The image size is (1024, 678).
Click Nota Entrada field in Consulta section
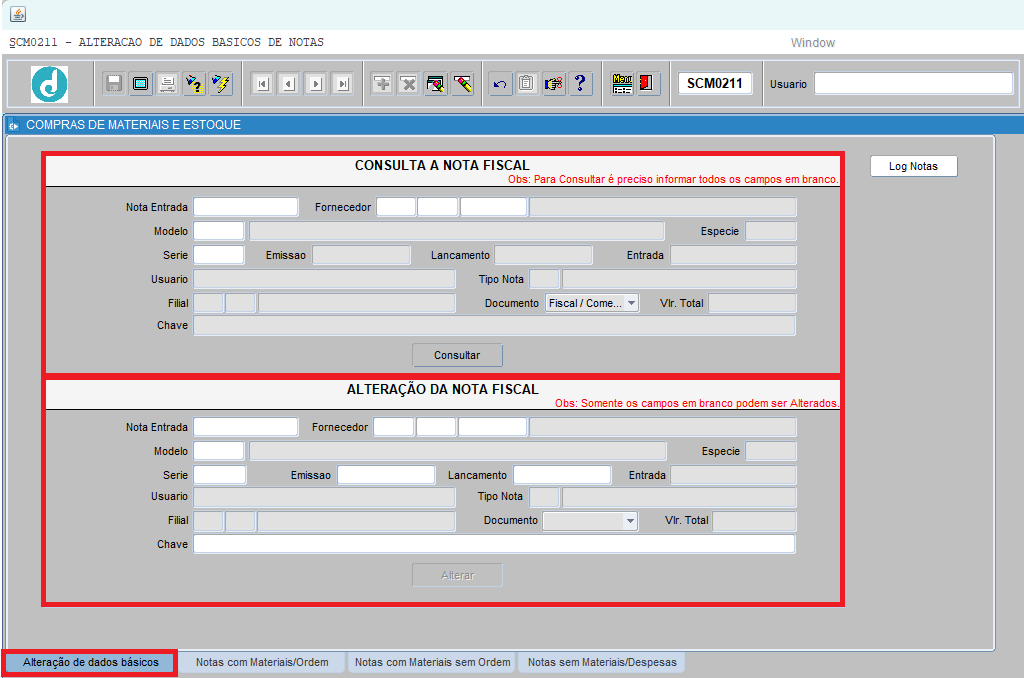tap(245, 207)
